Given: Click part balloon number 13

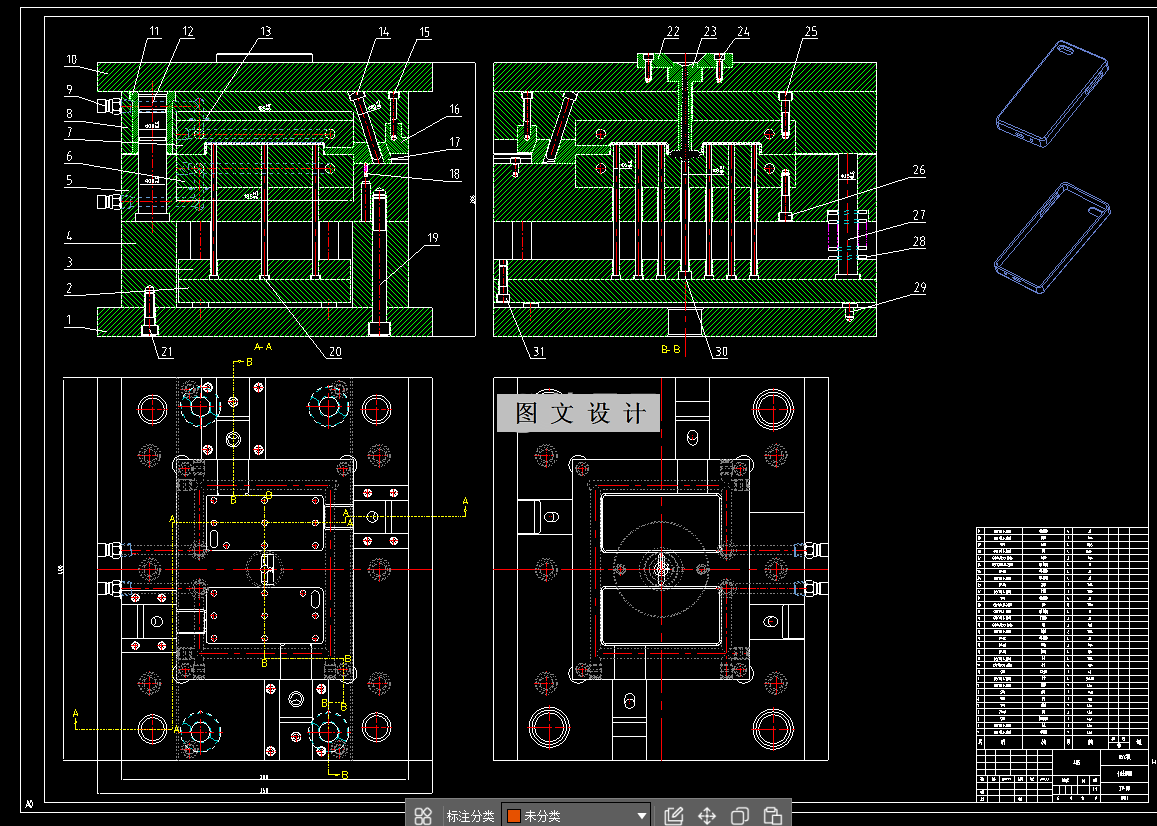Looking at the screenshot, I should 266,31.
